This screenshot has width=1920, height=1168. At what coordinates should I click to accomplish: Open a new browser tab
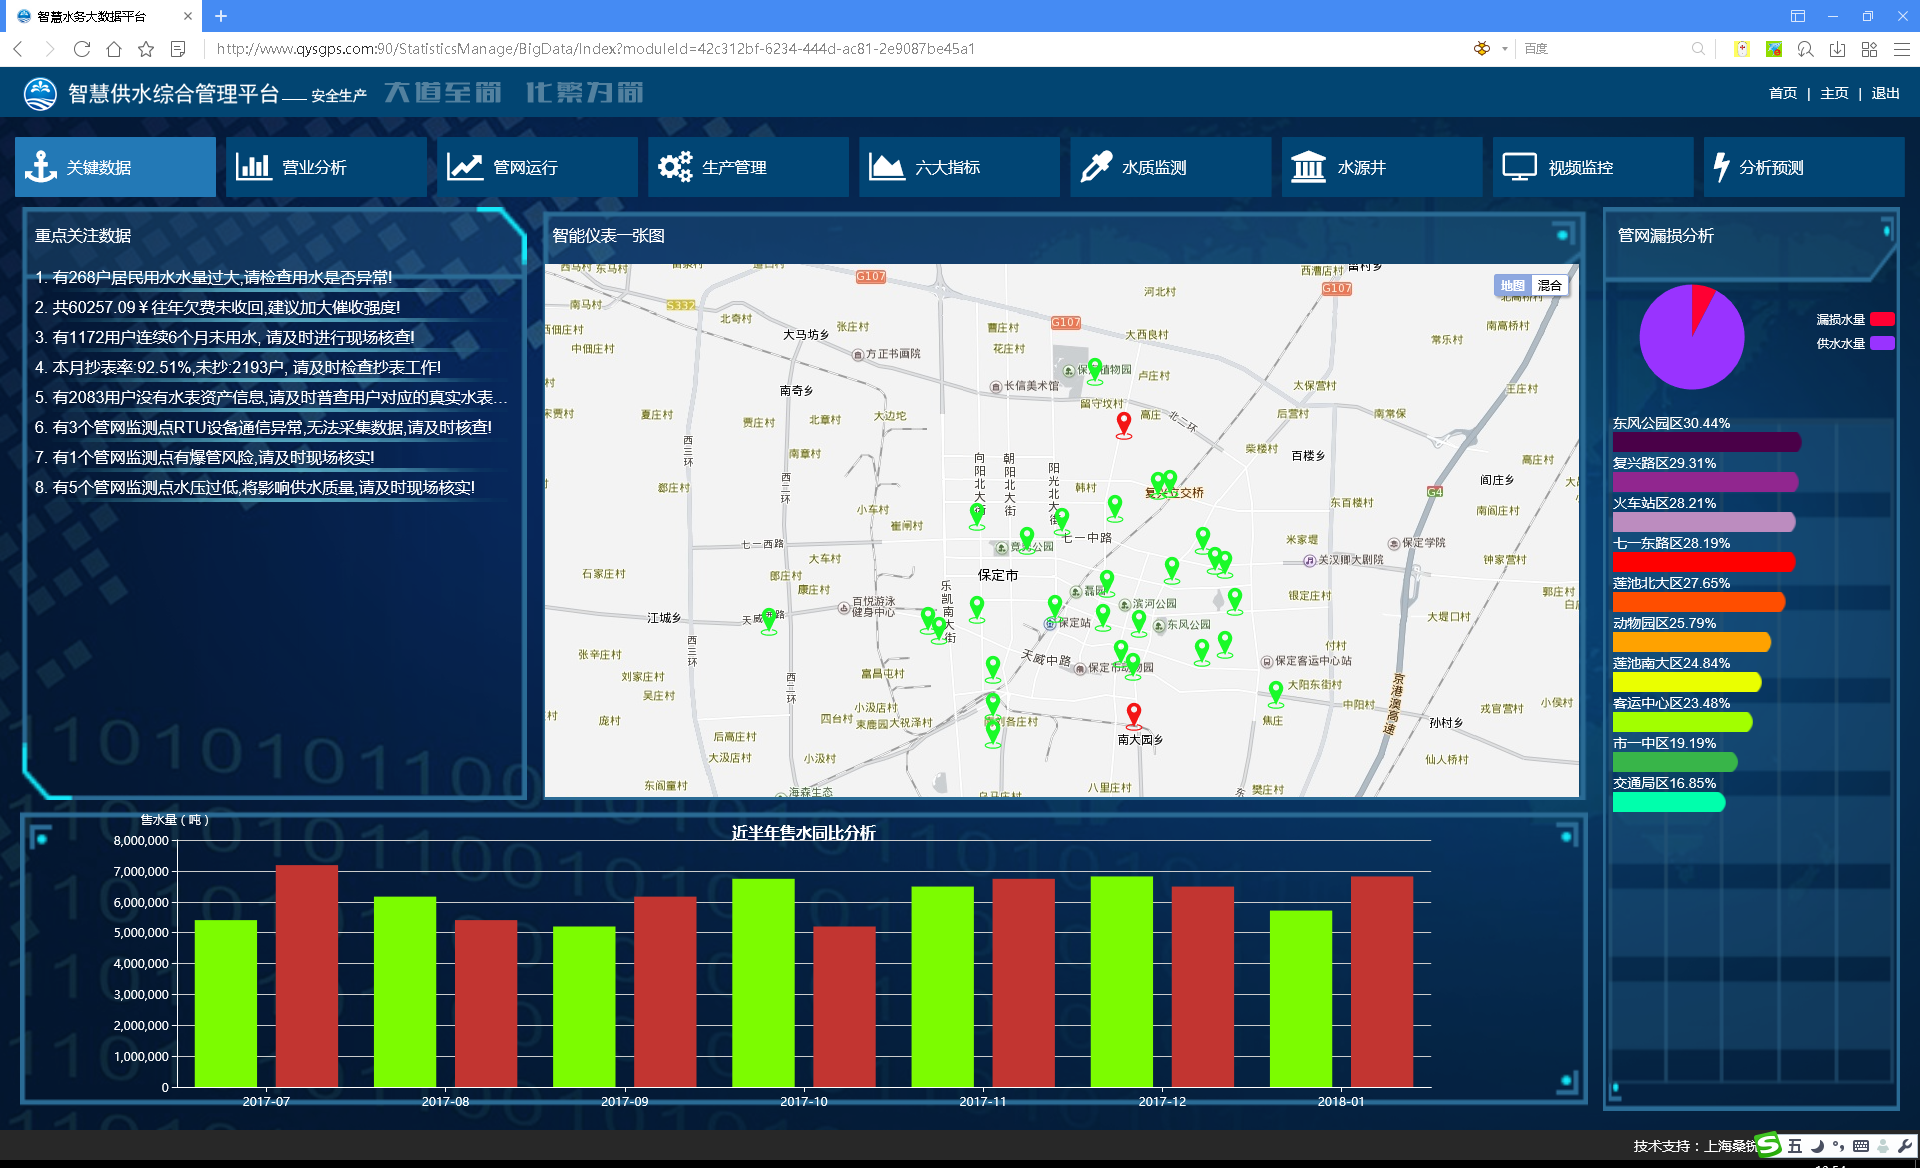[221, 16]
